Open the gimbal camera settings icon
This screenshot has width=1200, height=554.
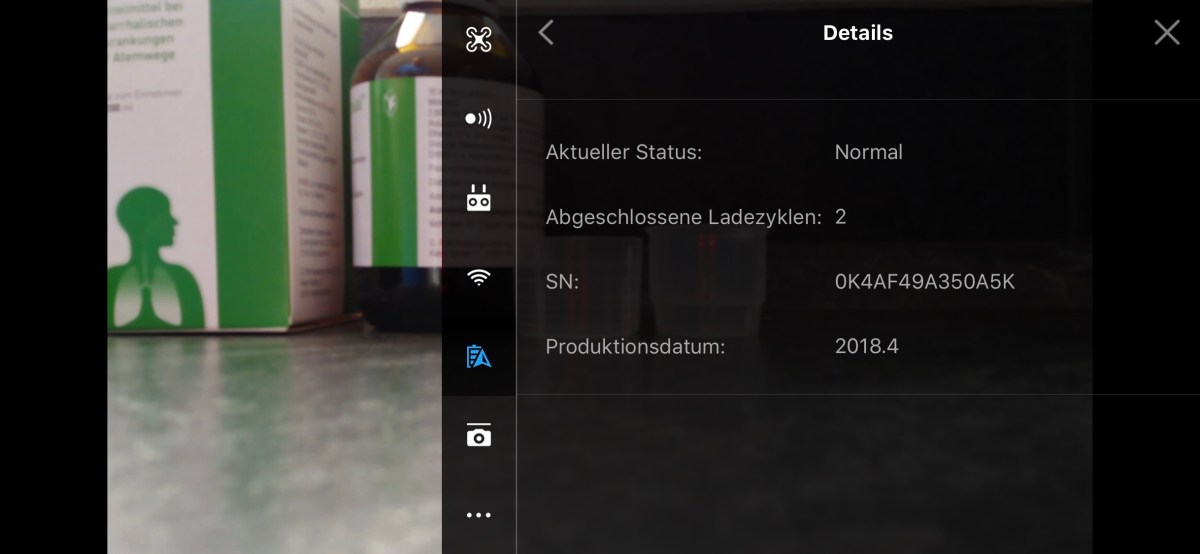(x=479, y=435)
